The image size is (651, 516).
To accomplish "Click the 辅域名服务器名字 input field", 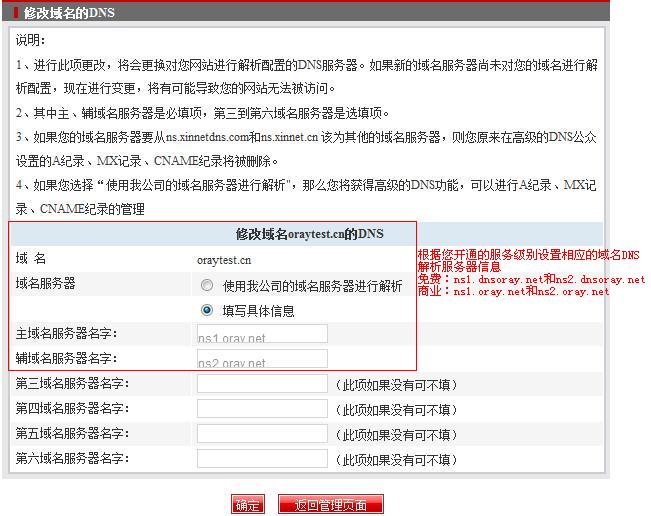I will pyautogui.click(x=262, y=359).
